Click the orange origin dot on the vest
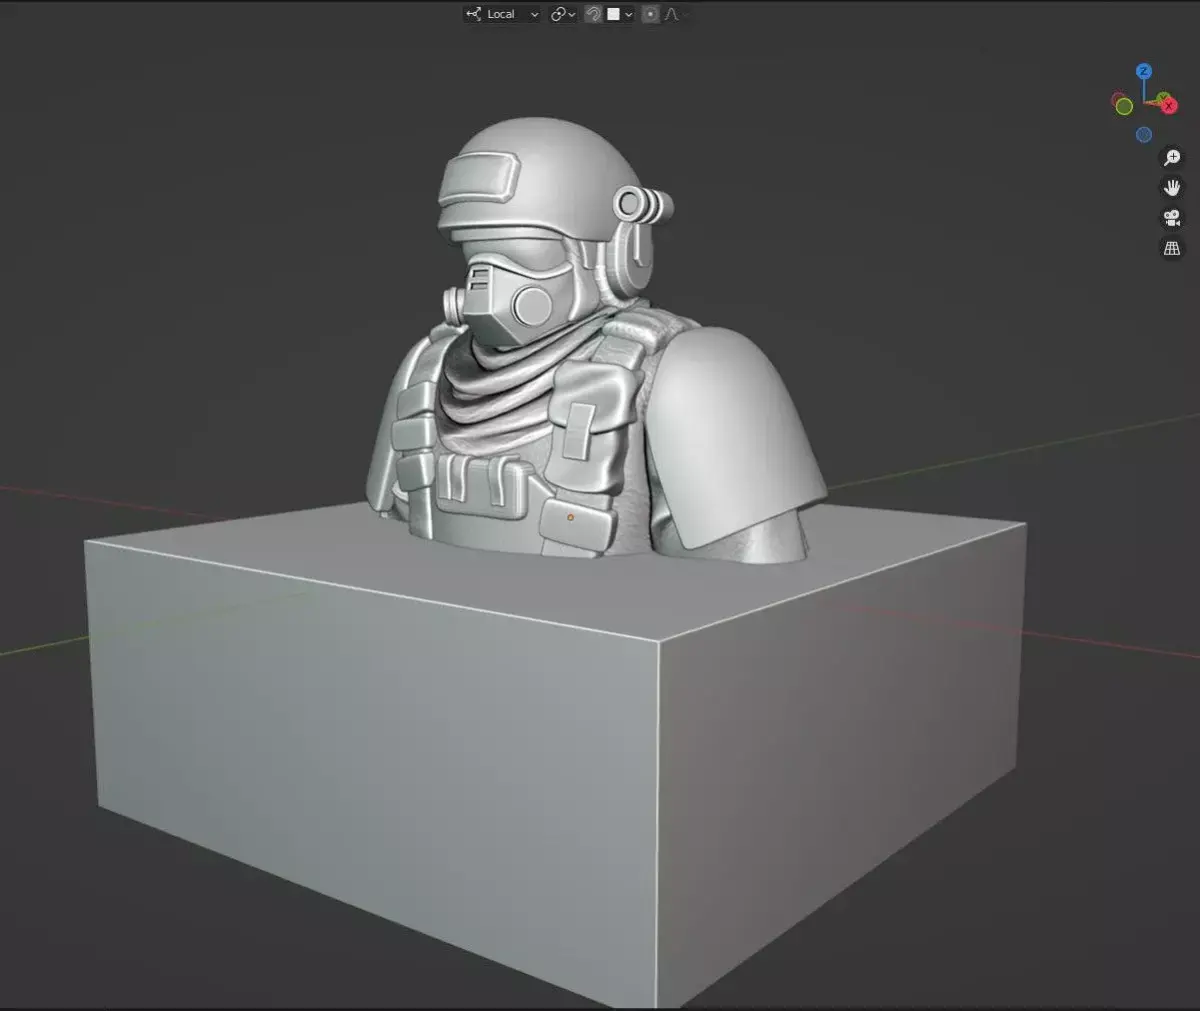The height and width of the screenshot is (1011, 1200). click(x=569, y=519)
